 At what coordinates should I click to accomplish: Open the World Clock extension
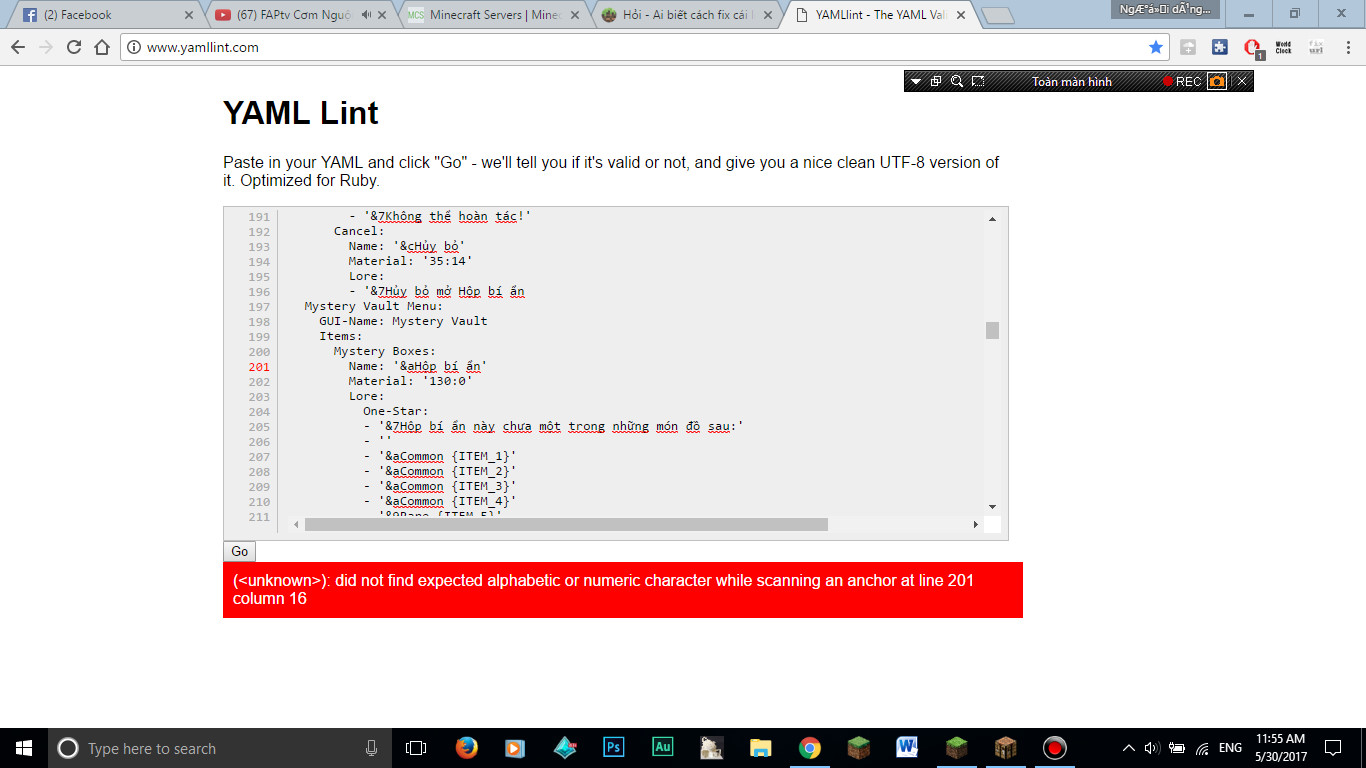[x=1284, y=47]
